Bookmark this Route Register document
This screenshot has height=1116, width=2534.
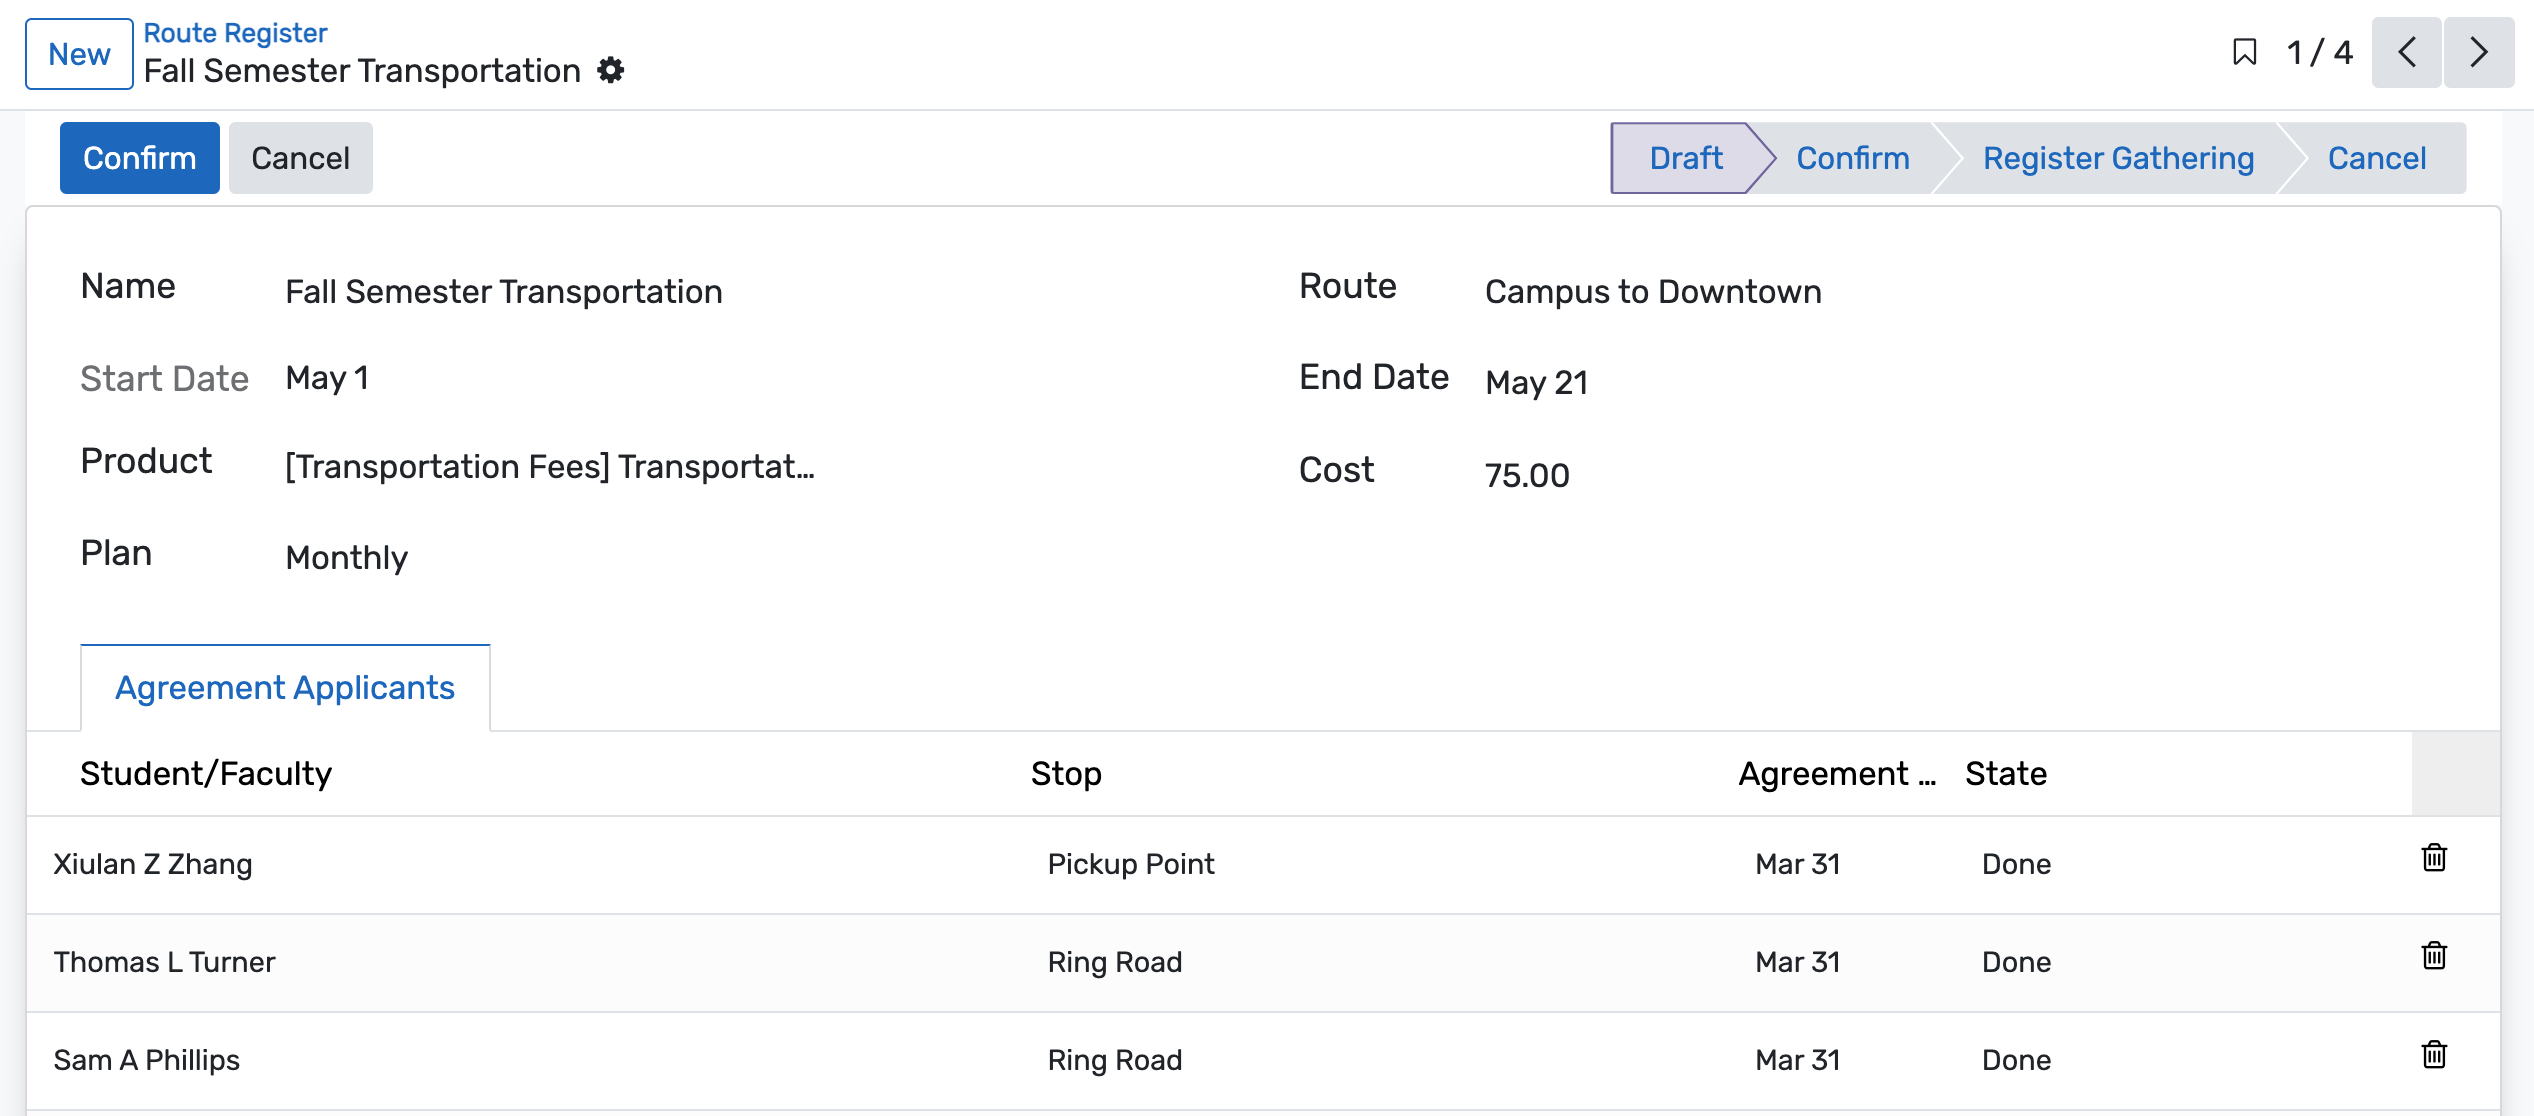coord(2245,53)
